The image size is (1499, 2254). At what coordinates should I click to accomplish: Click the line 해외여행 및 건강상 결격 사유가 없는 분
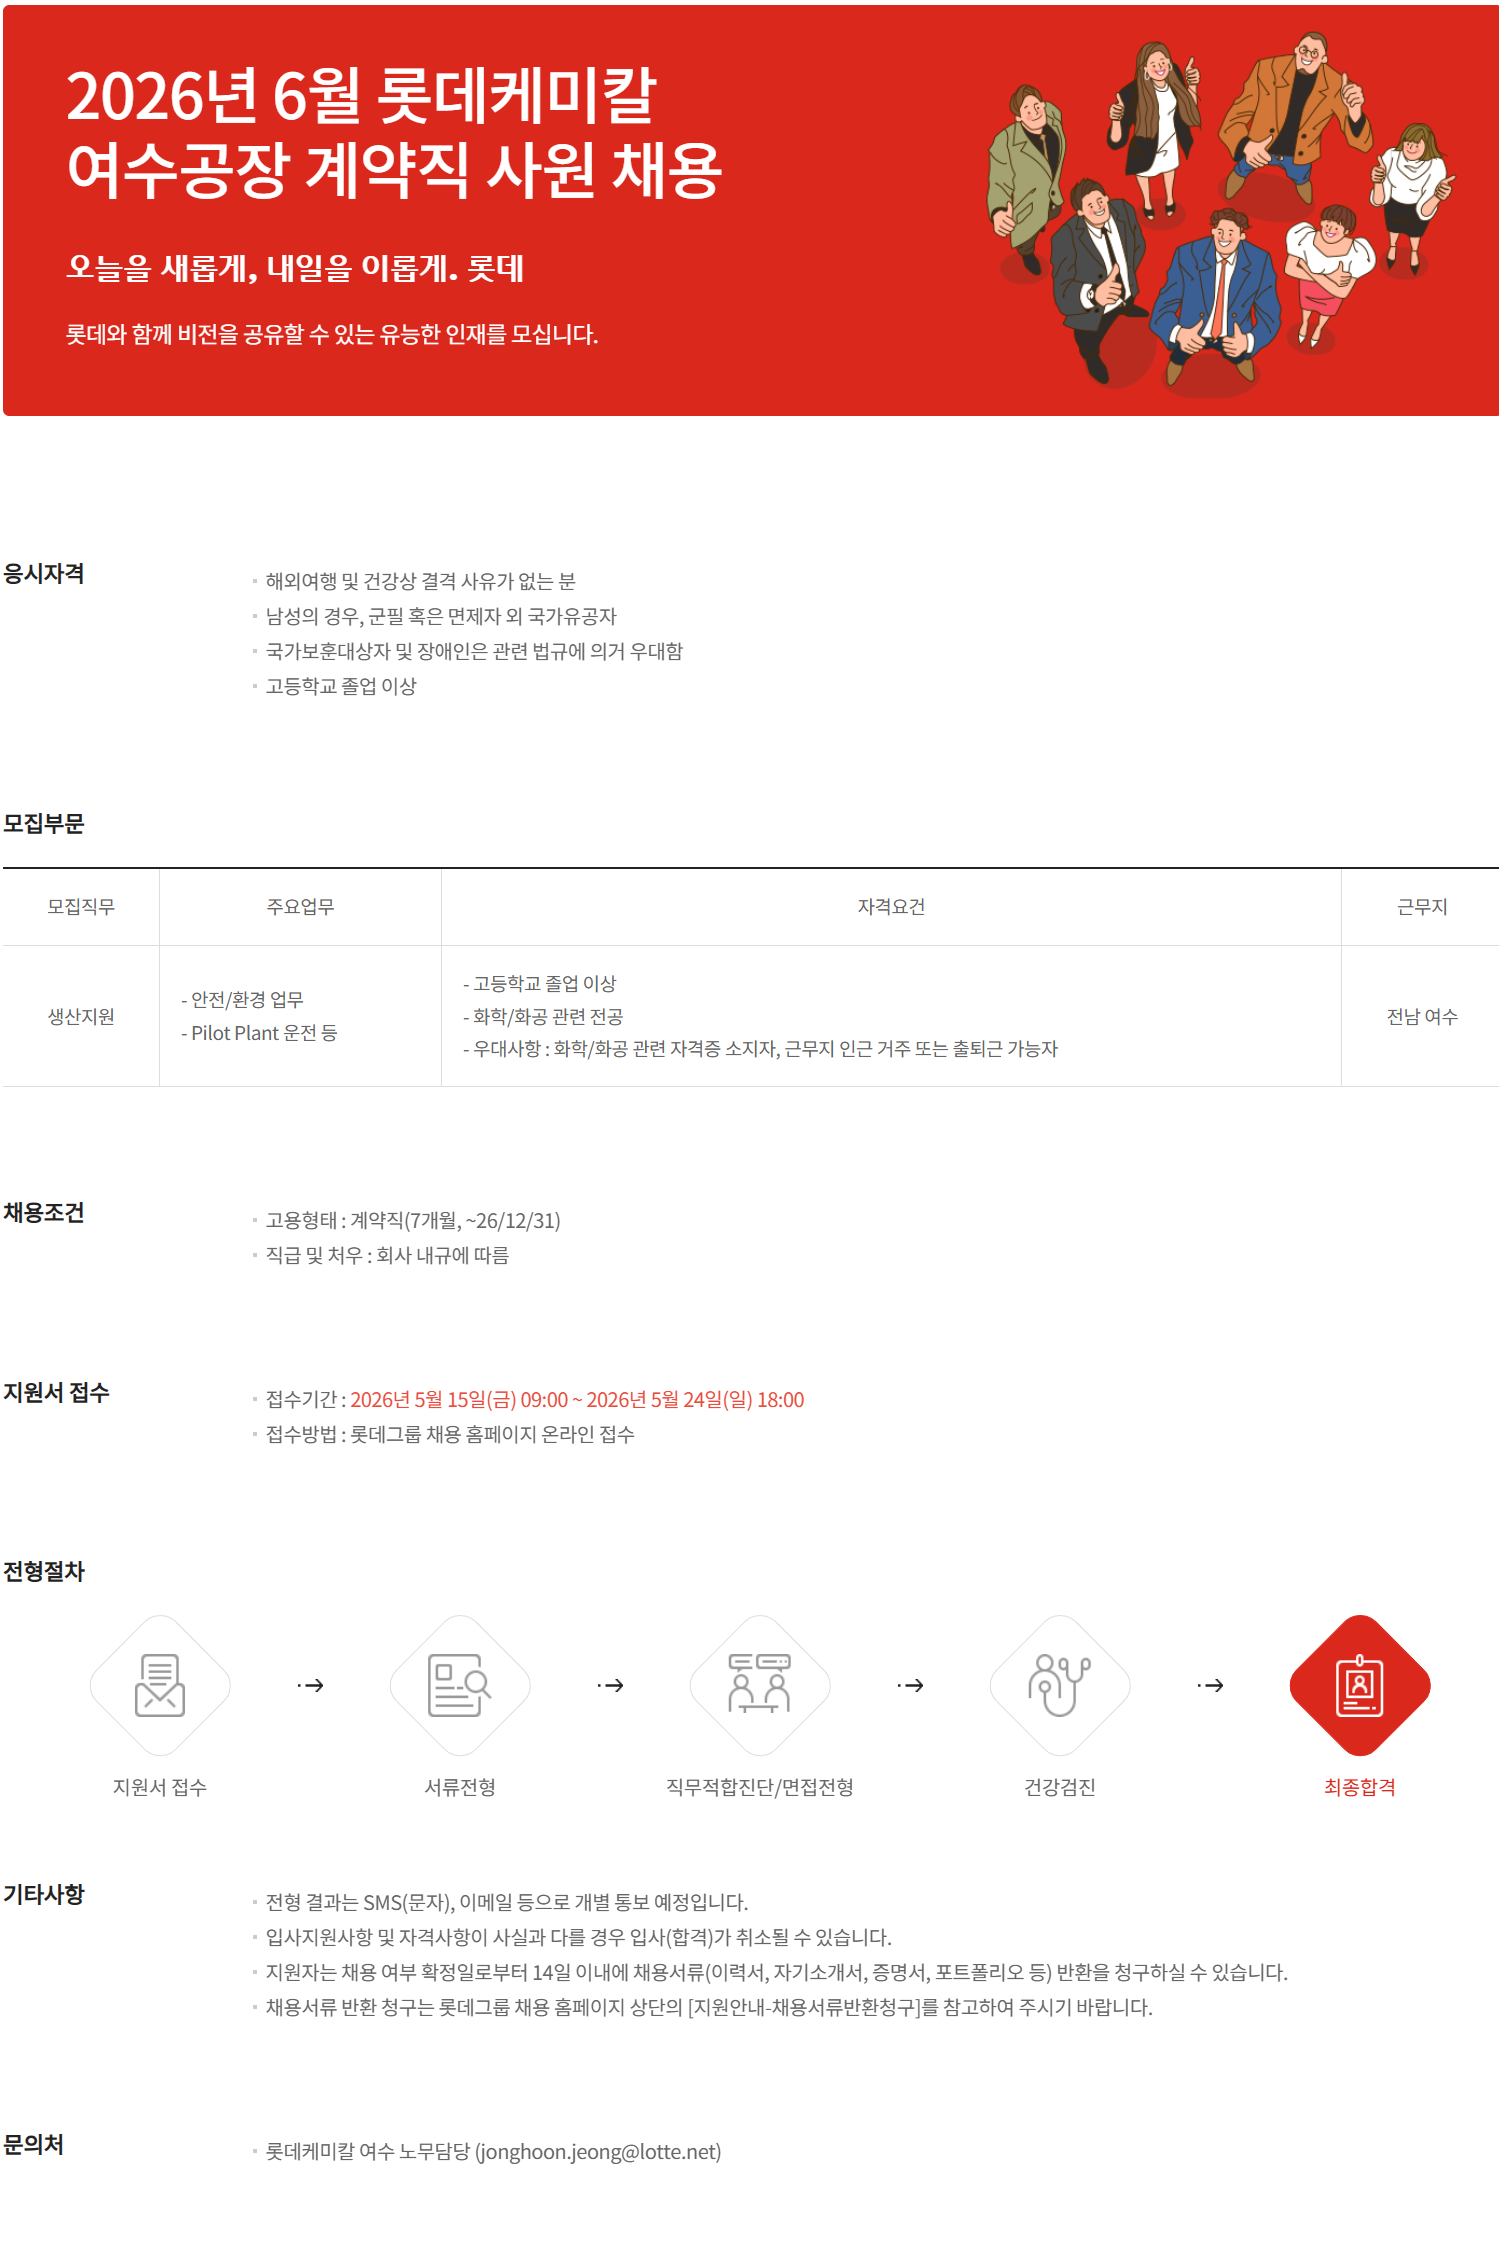(x=421, y=581)
